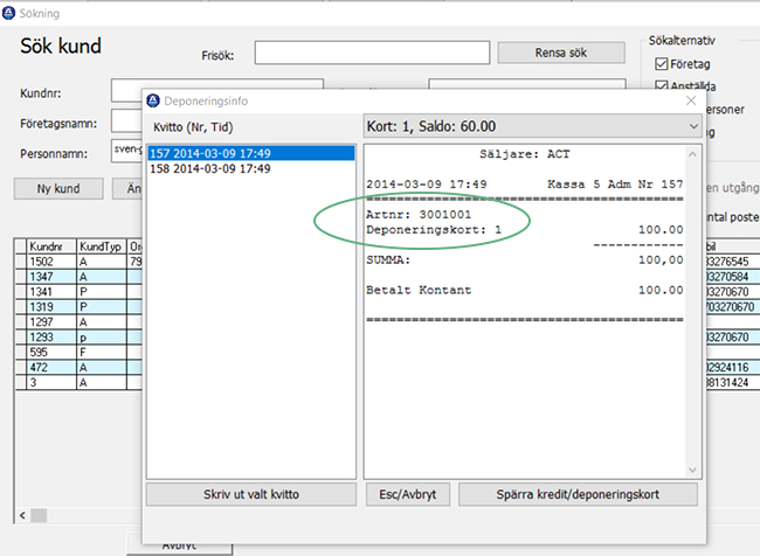This screenshot has height=556, width=760.
Task: Click the KundTyp column header
Action: point(101,246)
